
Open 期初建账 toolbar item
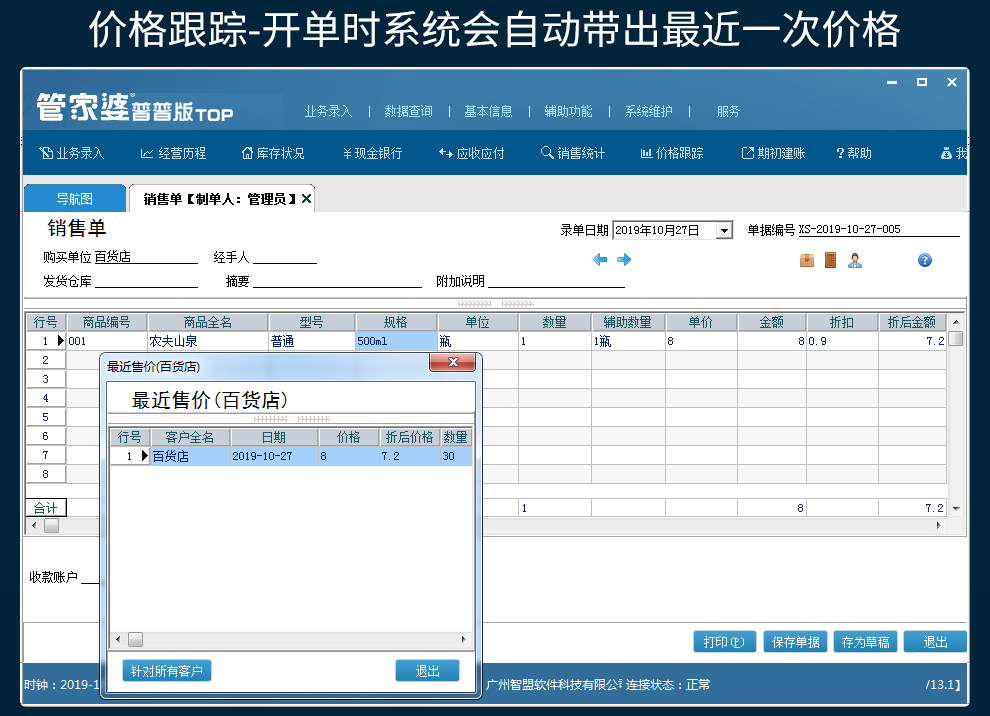tap(773, 153)
